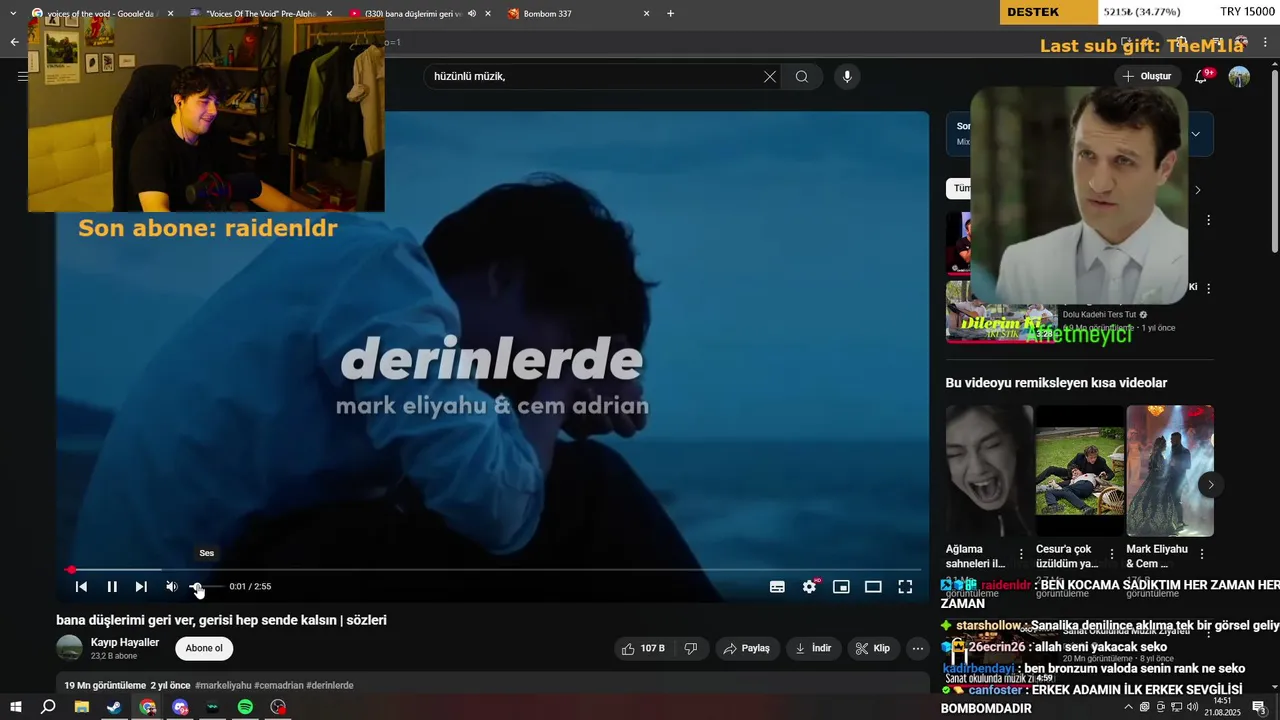This screenshot has width=1280, height=720.
Task: Open YouTube account avatar menu
Action: [1239, 76]
